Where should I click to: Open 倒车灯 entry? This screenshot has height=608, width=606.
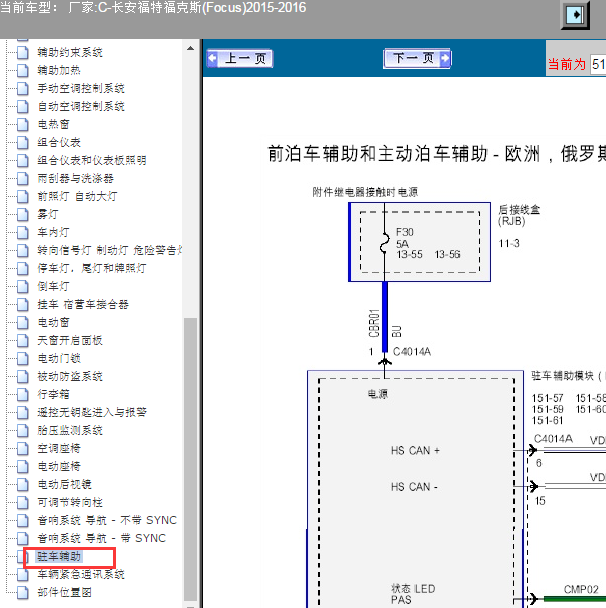tap(54, 287)
